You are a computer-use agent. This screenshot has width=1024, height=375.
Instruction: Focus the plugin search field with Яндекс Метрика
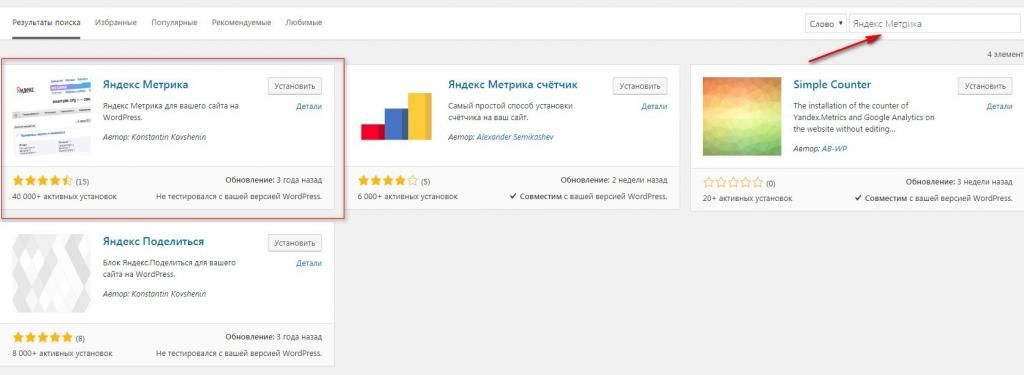(x=936, y=24)
